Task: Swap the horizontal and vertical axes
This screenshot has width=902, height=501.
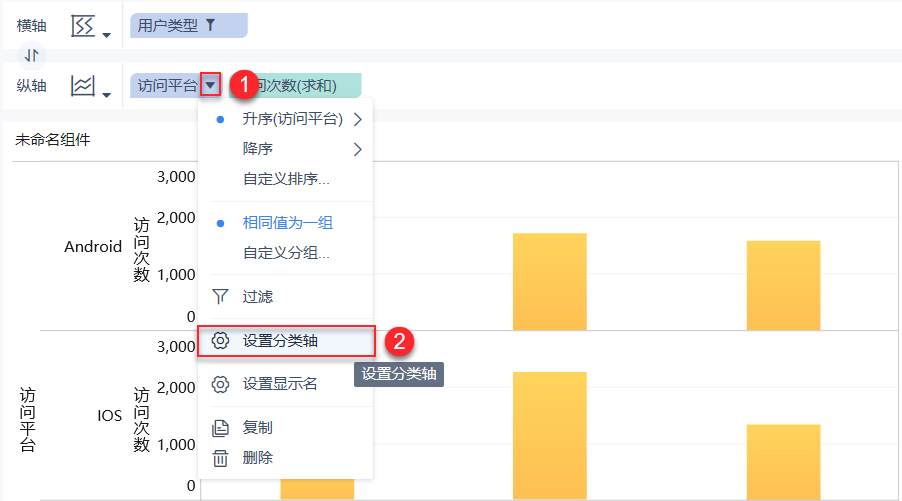Action: tap(31, 56)
